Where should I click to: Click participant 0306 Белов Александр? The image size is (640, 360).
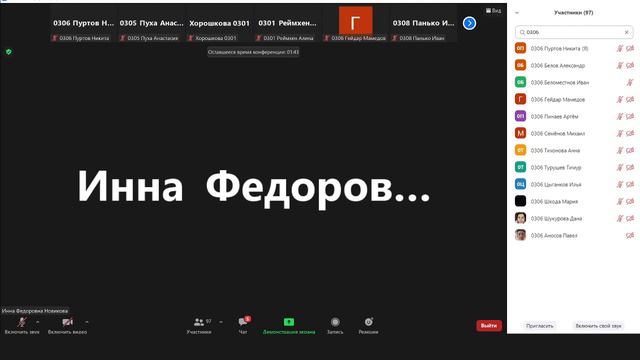pyautogui.click(x=573, y=65)
